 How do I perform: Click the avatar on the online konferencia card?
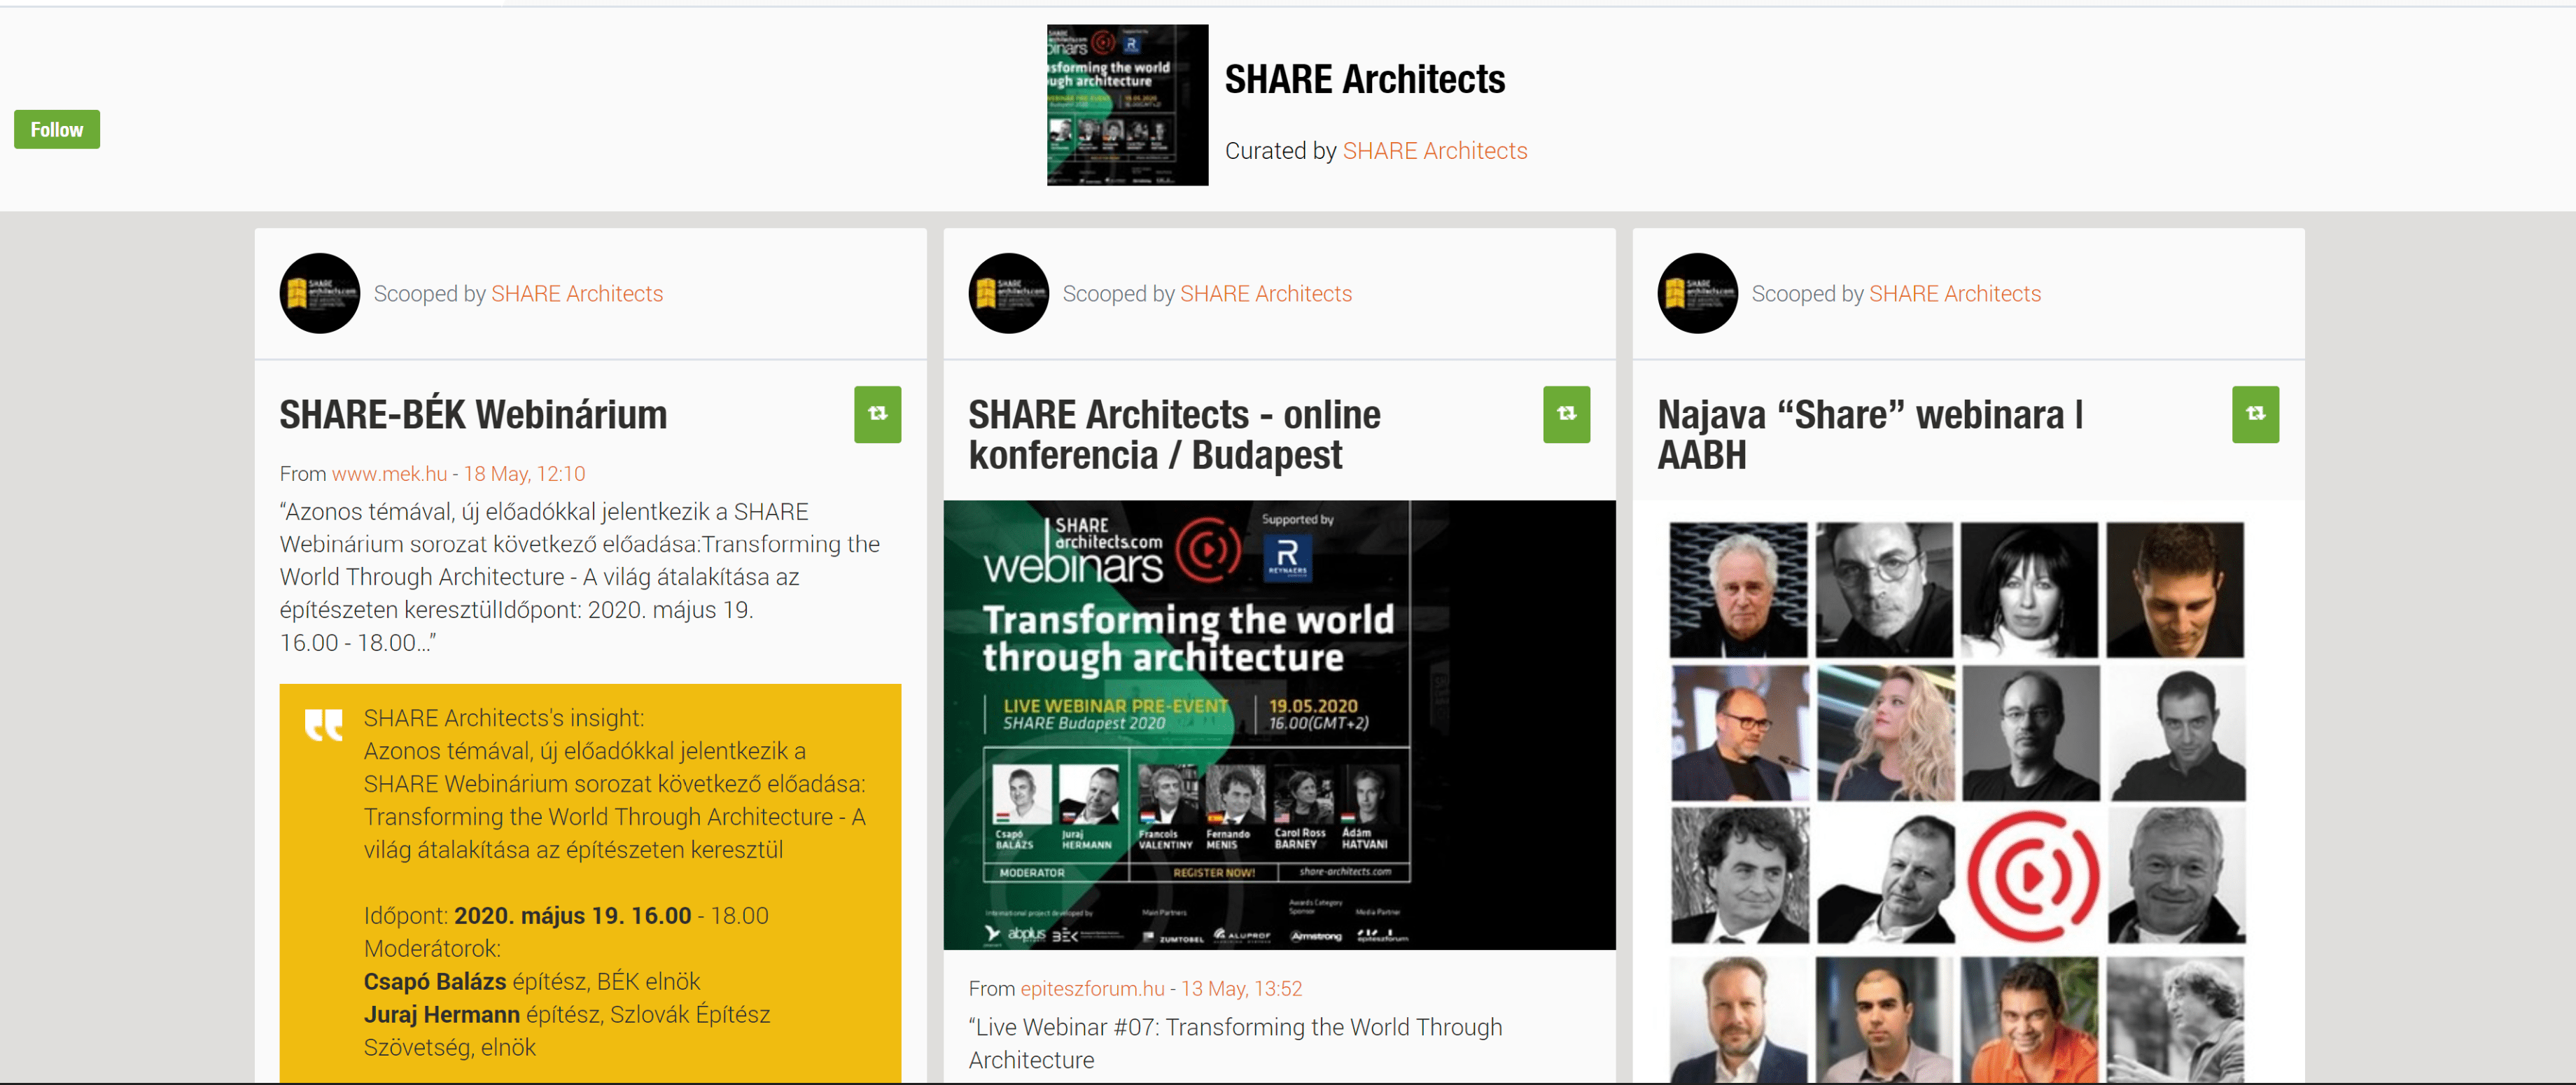(1008, 293)
